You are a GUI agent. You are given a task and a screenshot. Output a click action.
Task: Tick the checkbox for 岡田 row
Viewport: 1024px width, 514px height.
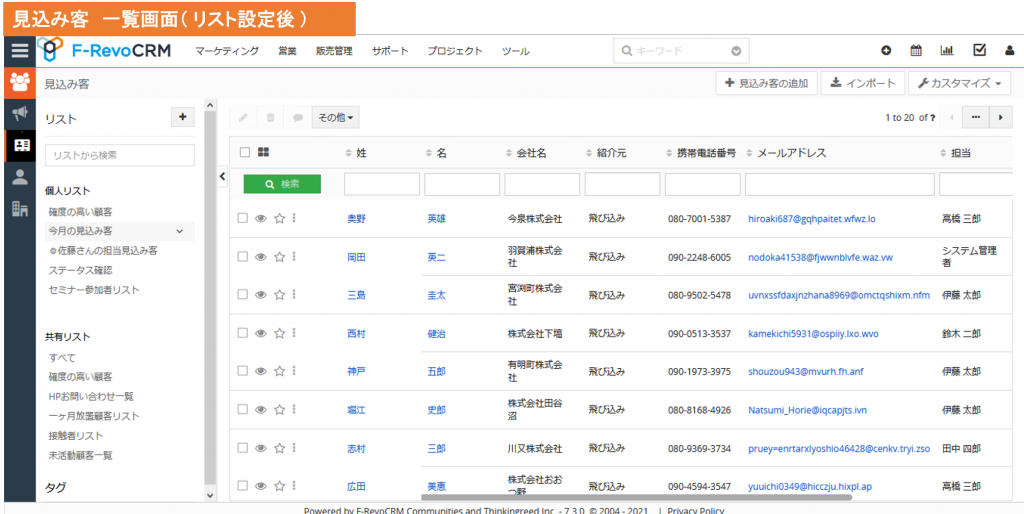242,257
